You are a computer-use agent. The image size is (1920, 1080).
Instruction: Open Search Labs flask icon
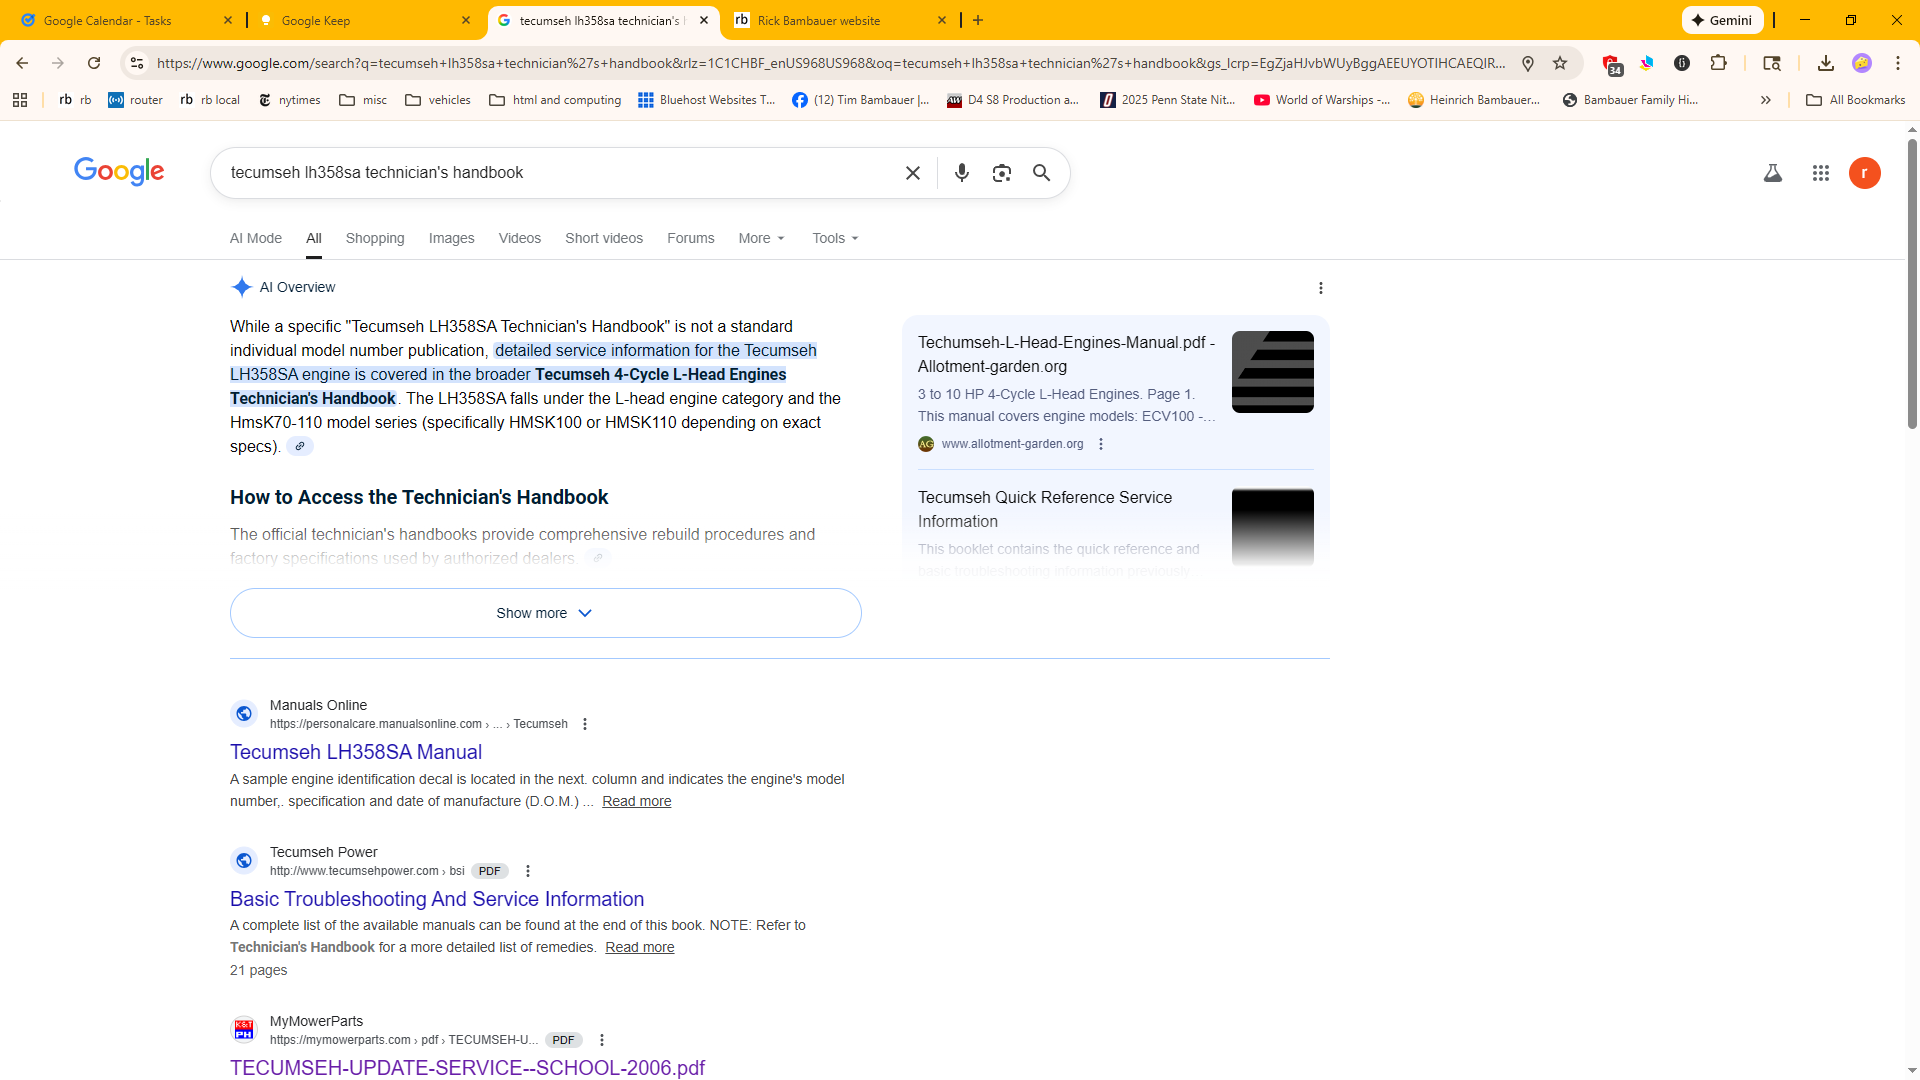coord(1772,173)
